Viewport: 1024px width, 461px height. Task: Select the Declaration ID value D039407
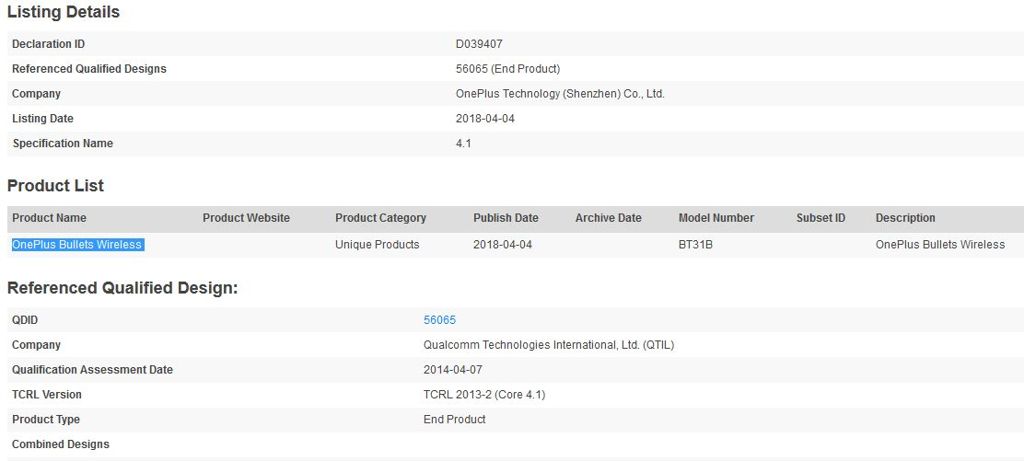tap(481, 44)
